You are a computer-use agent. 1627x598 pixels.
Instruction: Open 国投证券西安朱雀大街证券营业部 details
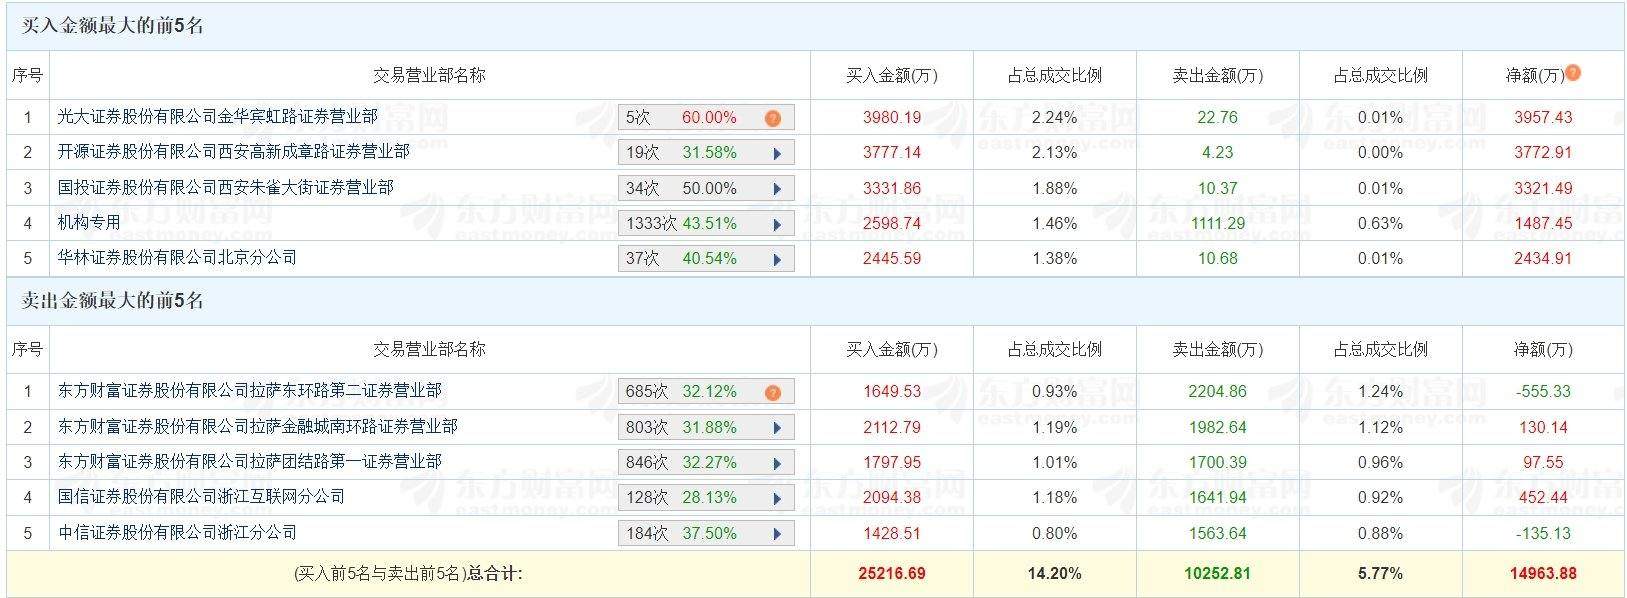click(225, 187)
